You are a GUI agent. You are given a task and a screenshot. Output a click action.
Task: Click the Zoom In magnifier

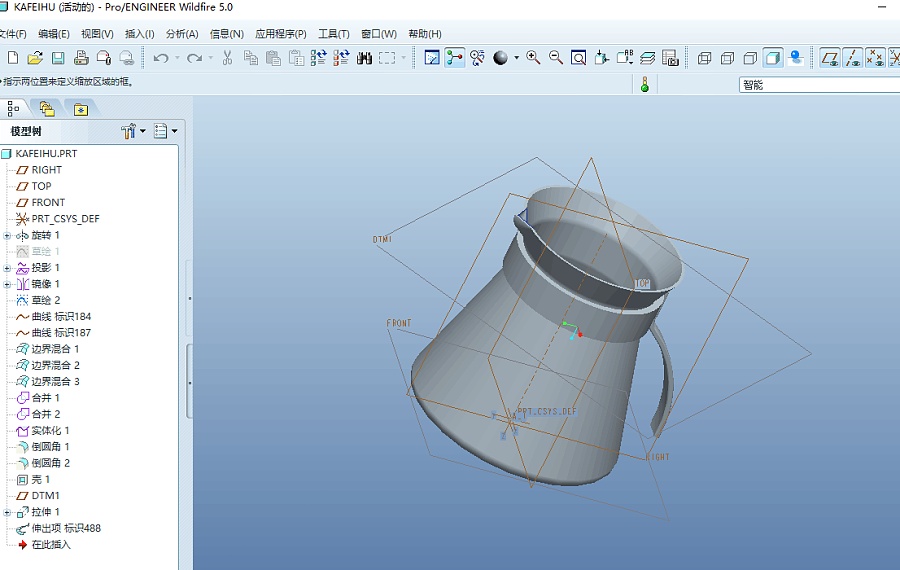click(x=533, y=58)
